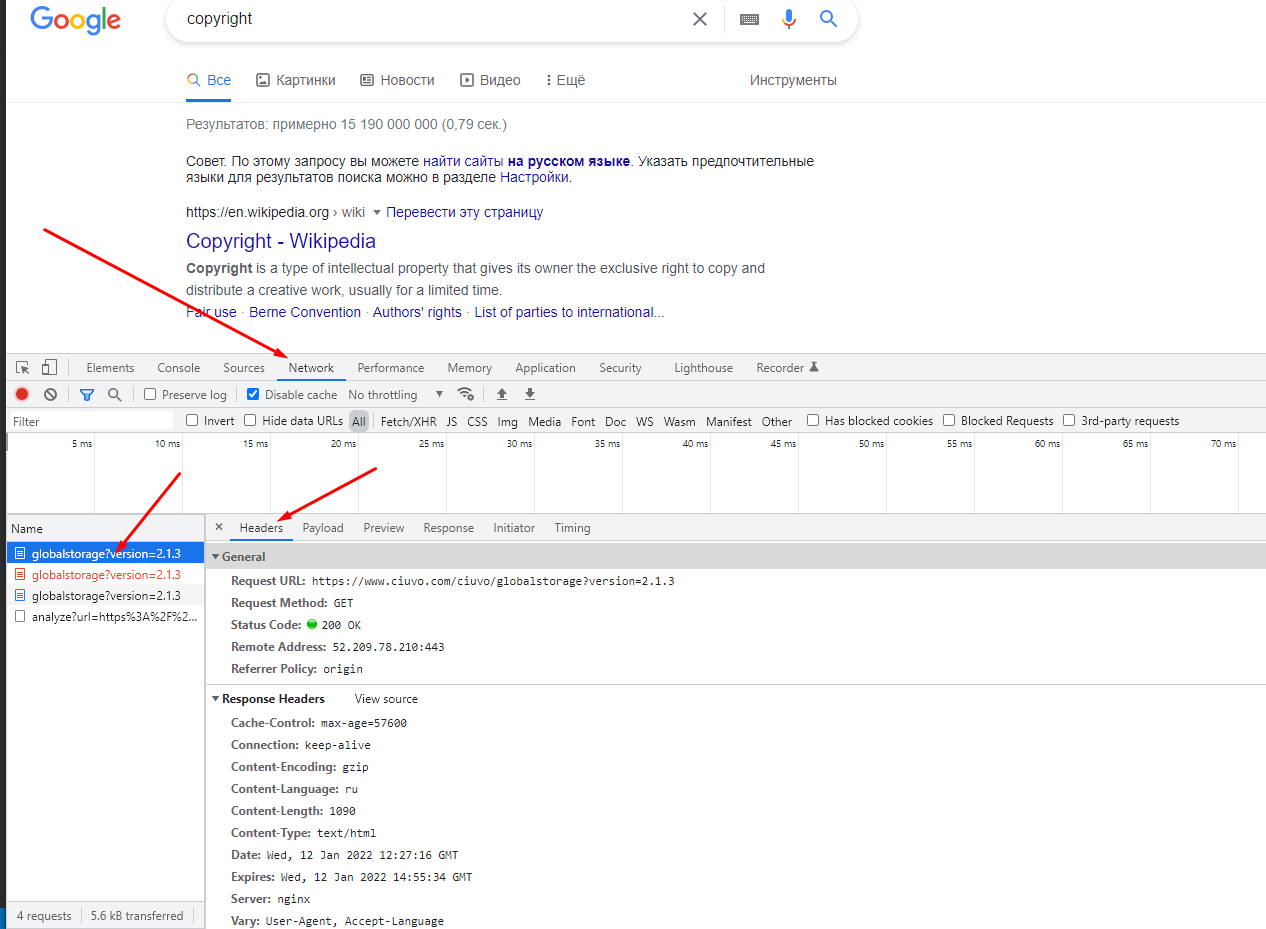Click View source beside Response Headers
The image size is (1266, 929).
[386, 699]
